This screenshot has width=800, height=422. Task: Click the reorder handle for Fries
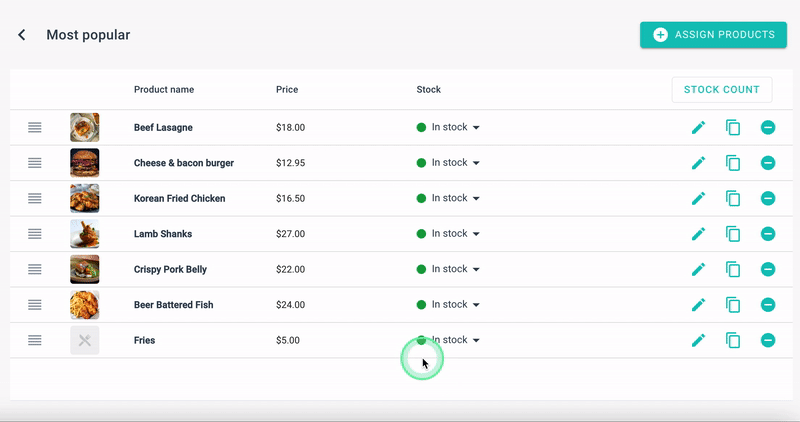(35, 340)
